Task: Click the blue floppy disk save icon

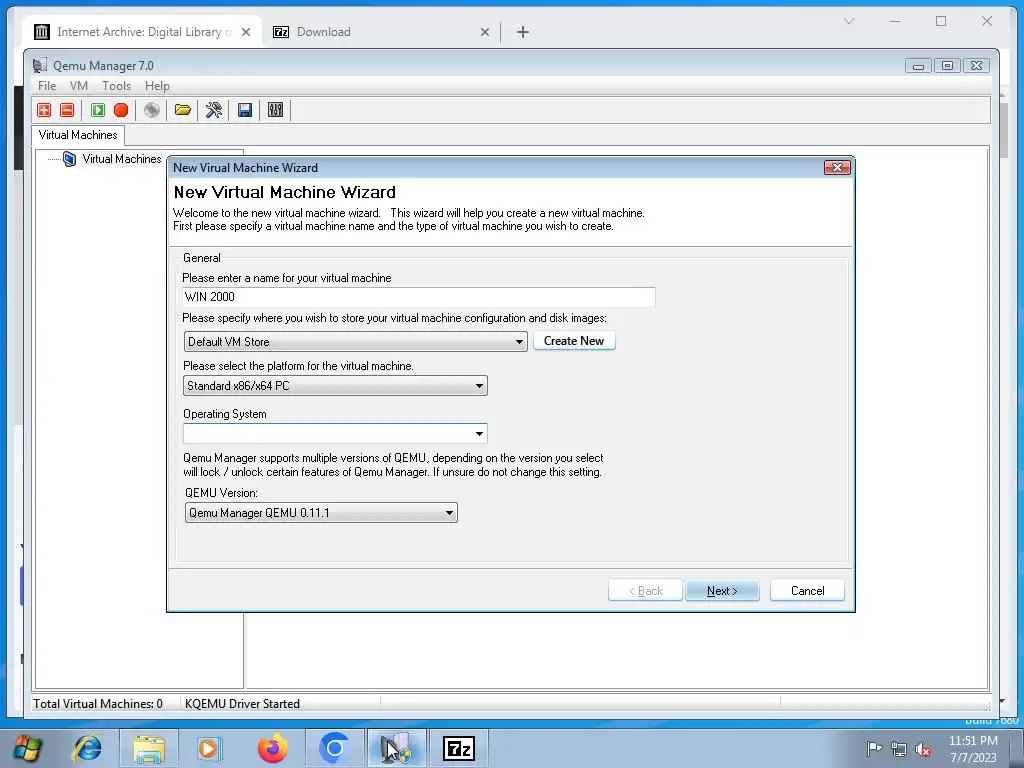Action: (x=245, y=110)
